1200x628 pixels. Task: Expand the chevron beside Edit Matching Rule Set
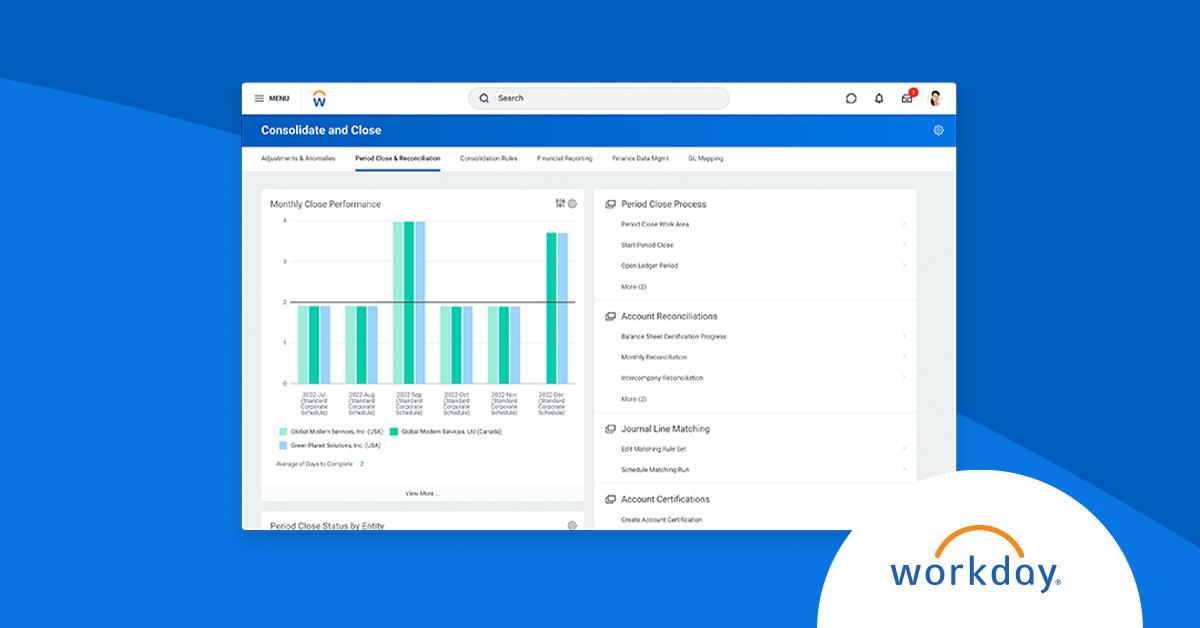(905, 448)
